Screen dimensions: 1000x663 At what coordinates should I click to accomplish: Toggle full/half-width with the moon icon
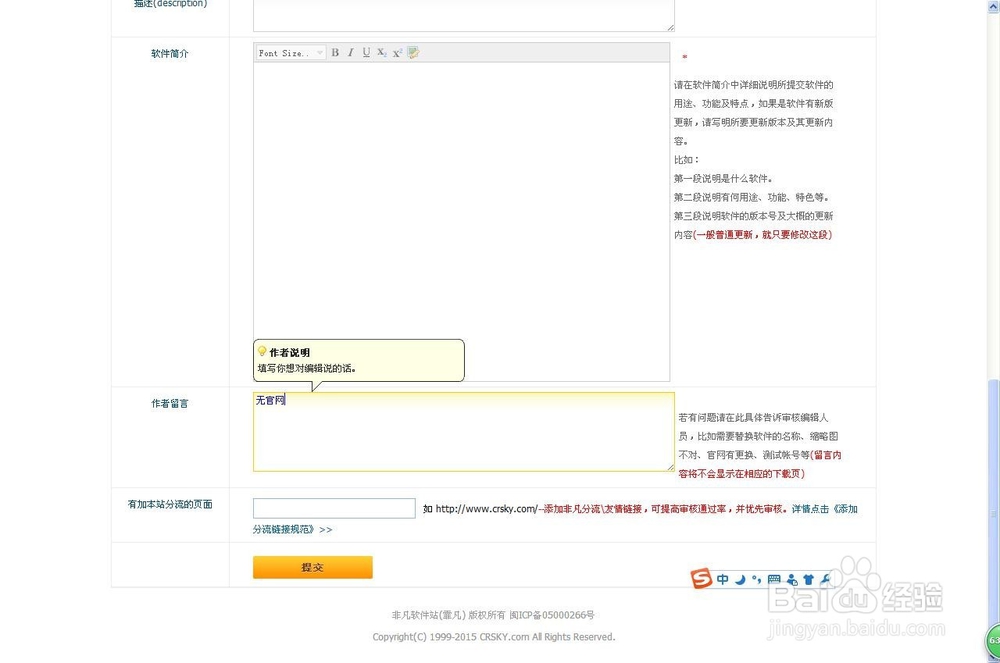740,579
